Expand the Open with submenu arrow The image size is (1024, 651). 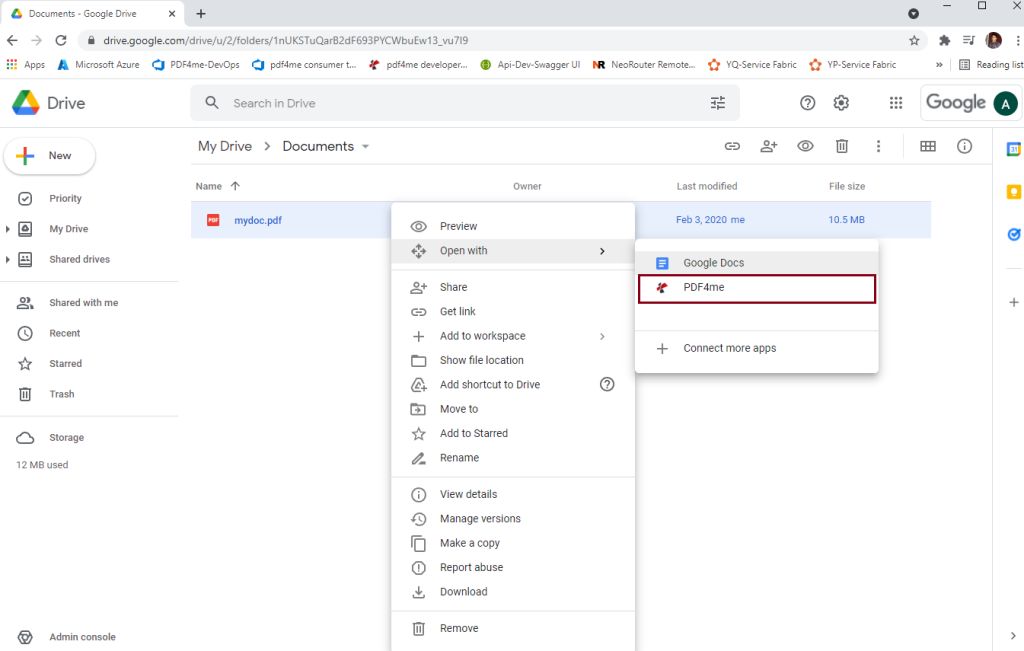602,251
